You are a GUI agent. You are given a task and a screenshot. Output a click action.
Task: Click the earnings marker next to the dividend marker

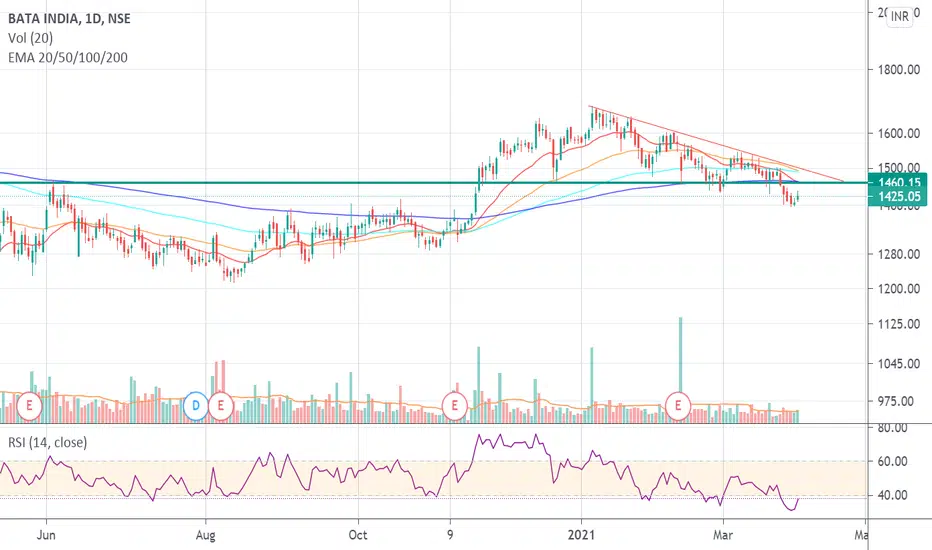(221, 406)
